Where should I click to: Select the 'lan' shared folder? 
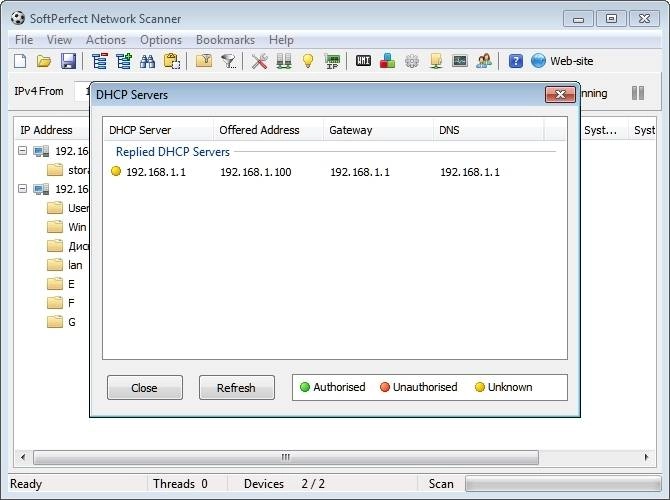(65, 265)
